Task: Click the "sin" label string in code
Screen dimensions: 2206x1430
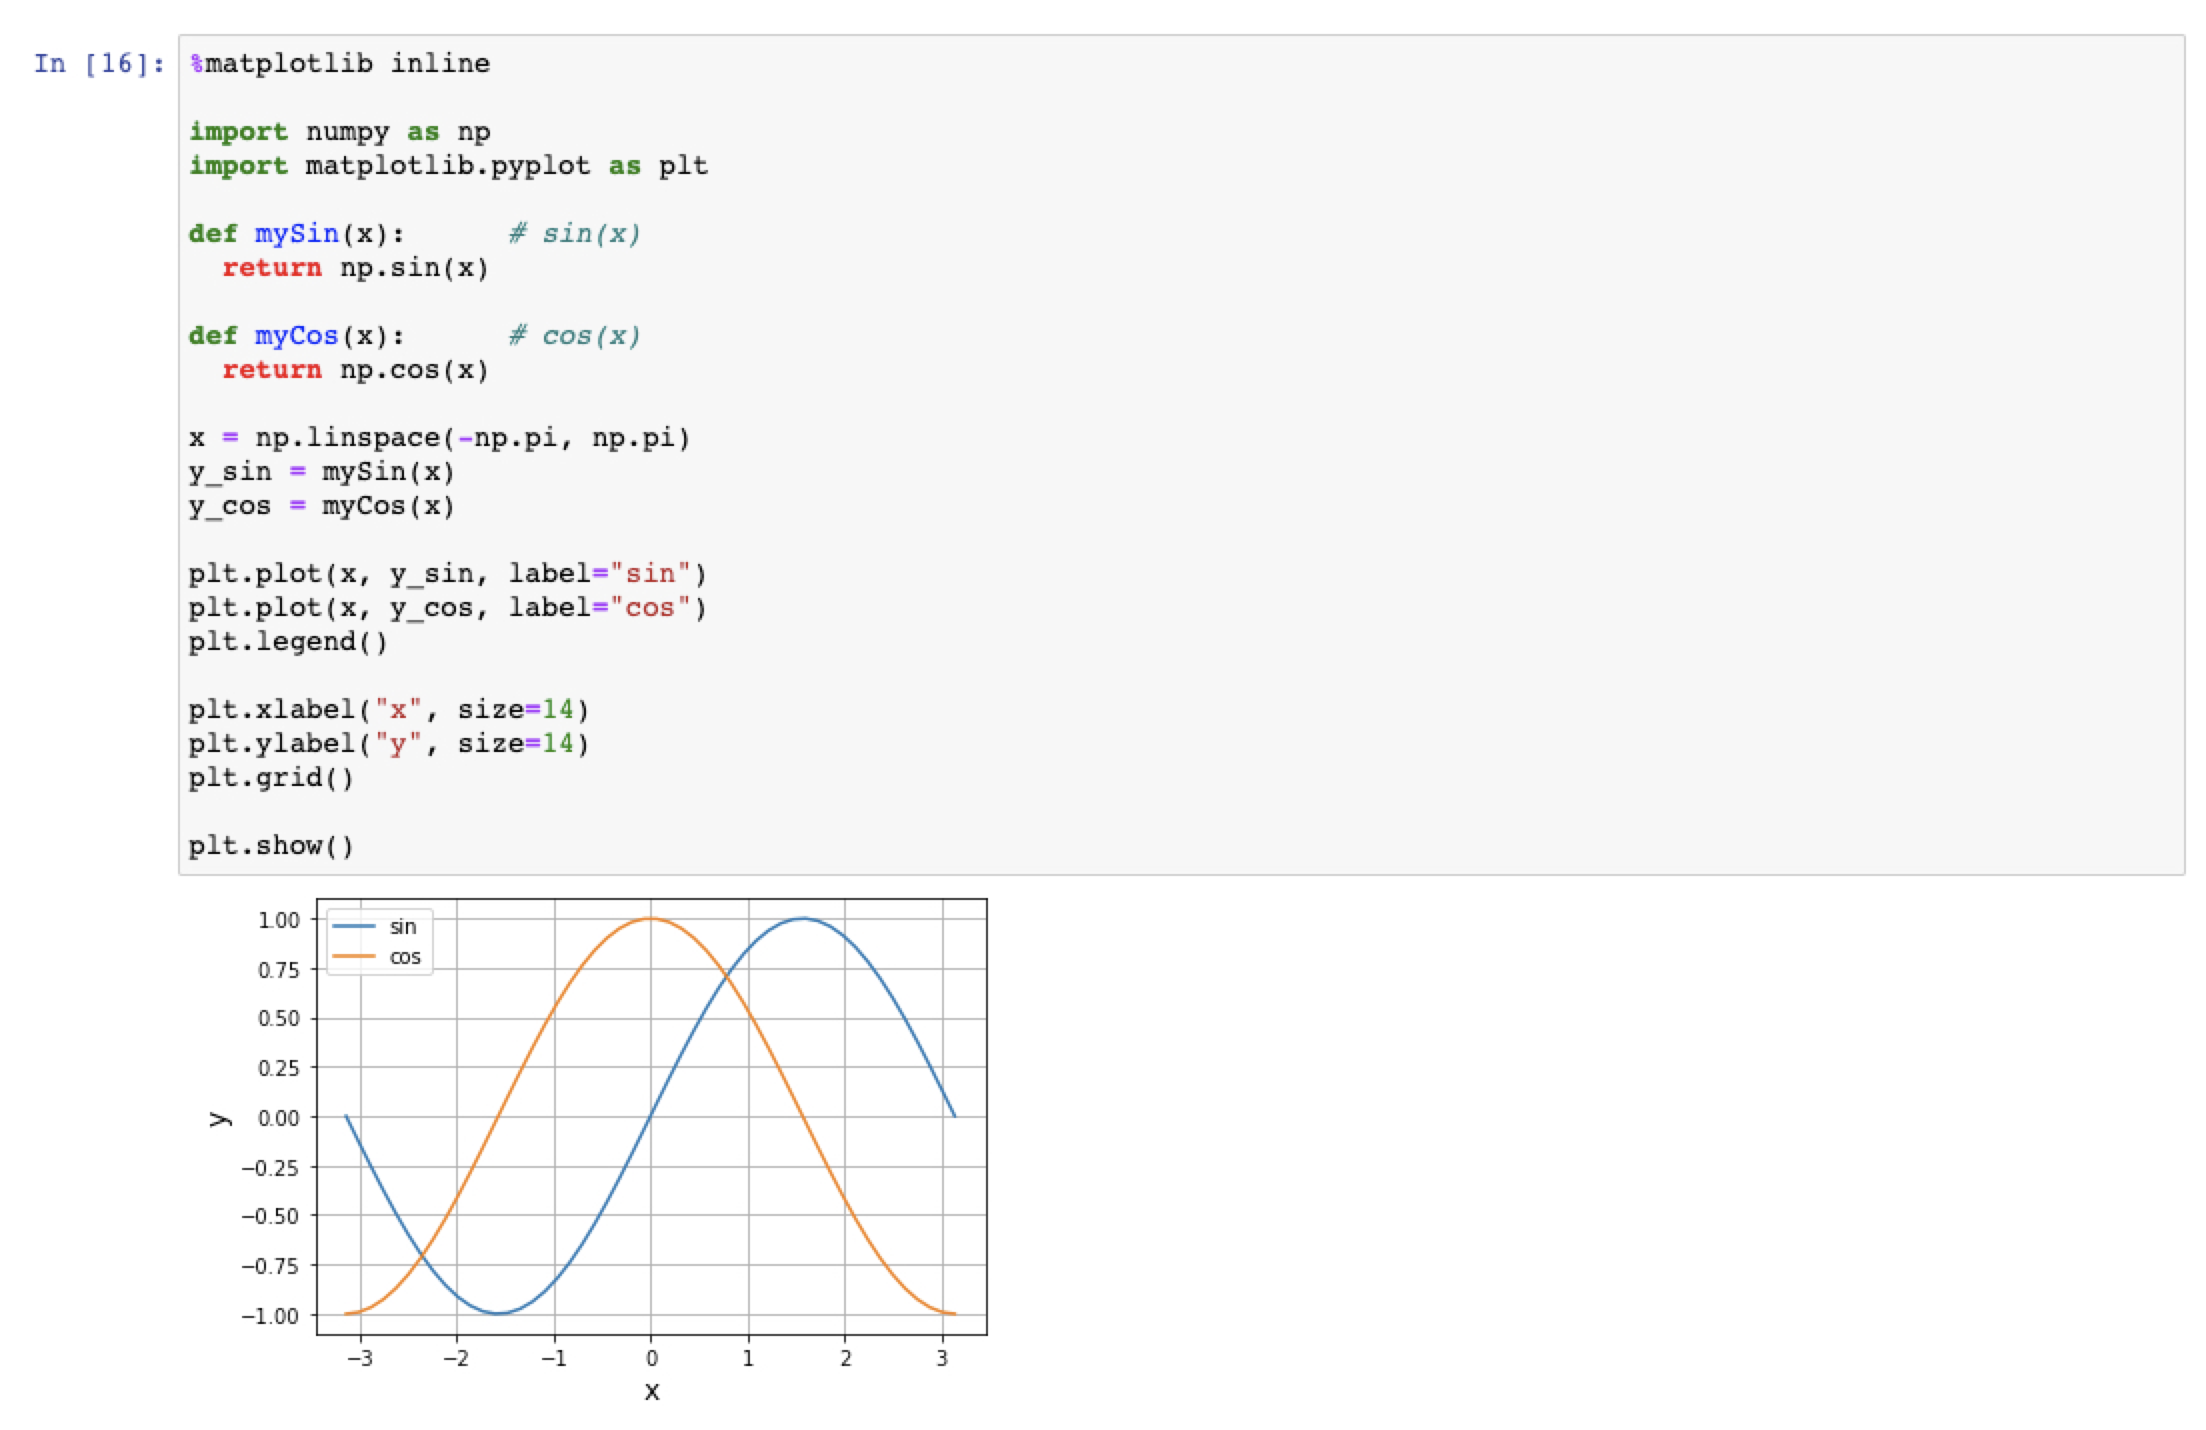Action: pos(650,574)
